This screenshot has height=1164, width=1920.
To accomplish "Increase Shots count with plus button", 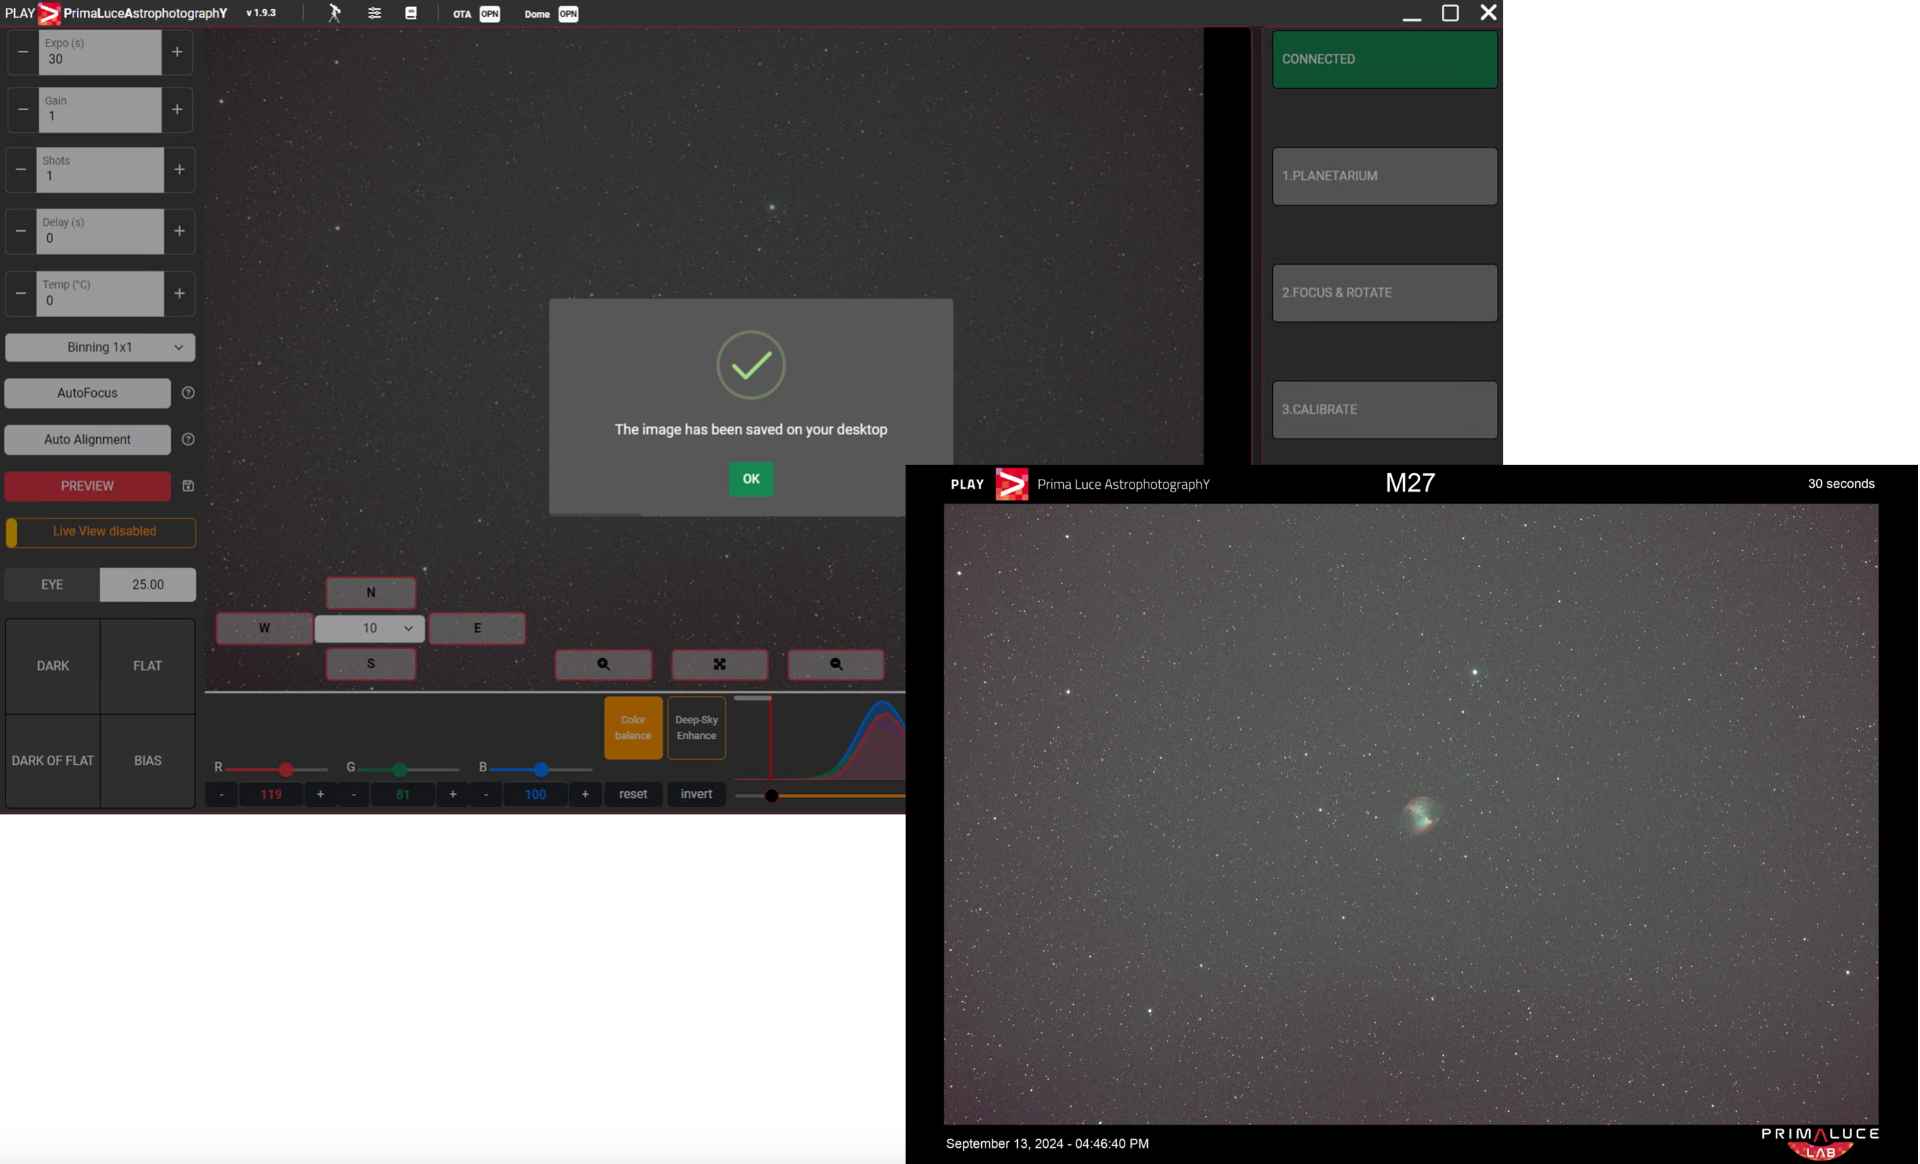I will [x=179, y=170].
